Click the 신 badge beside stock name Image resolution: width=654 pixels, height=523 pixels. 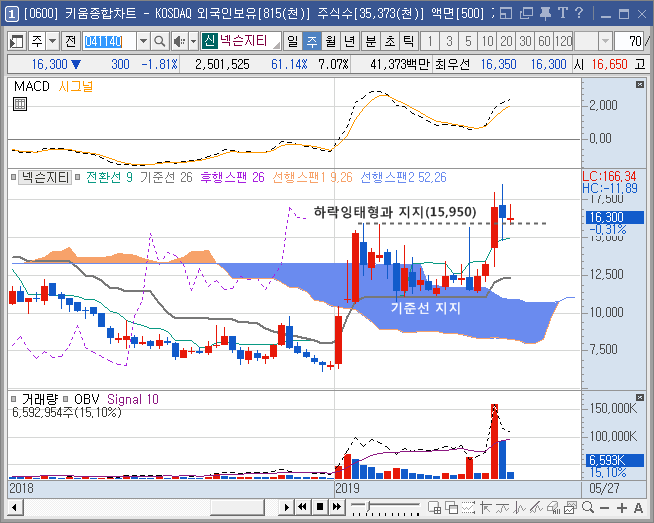pos(209,41)
